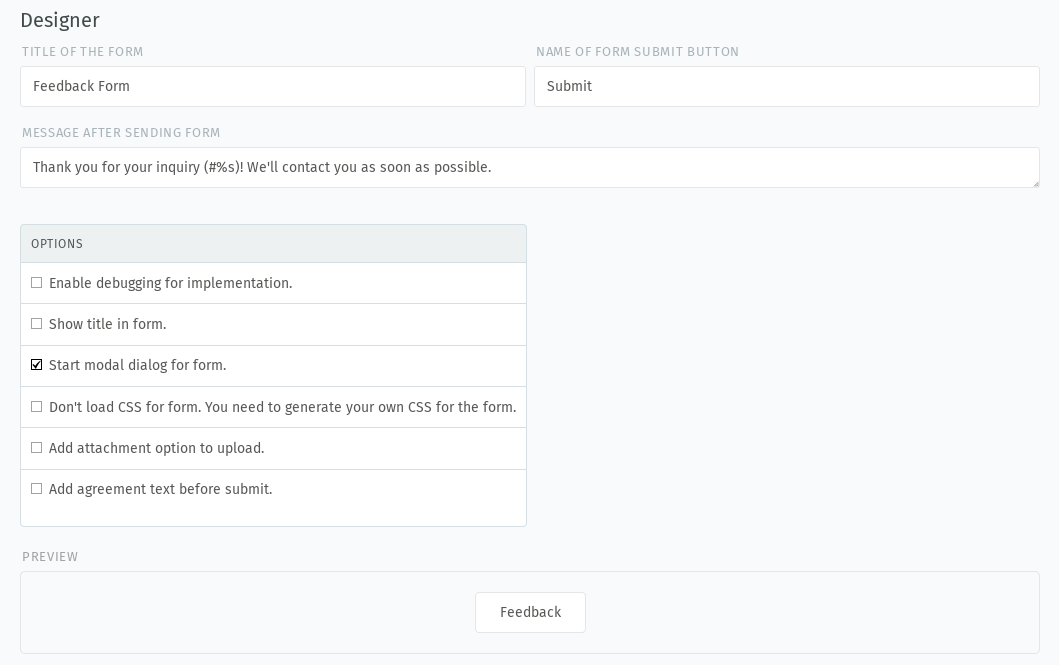This screenshot has width=1059, height=665.
Task: Enable debugging for implementation checkbox
Action: [x=36, y=283]
